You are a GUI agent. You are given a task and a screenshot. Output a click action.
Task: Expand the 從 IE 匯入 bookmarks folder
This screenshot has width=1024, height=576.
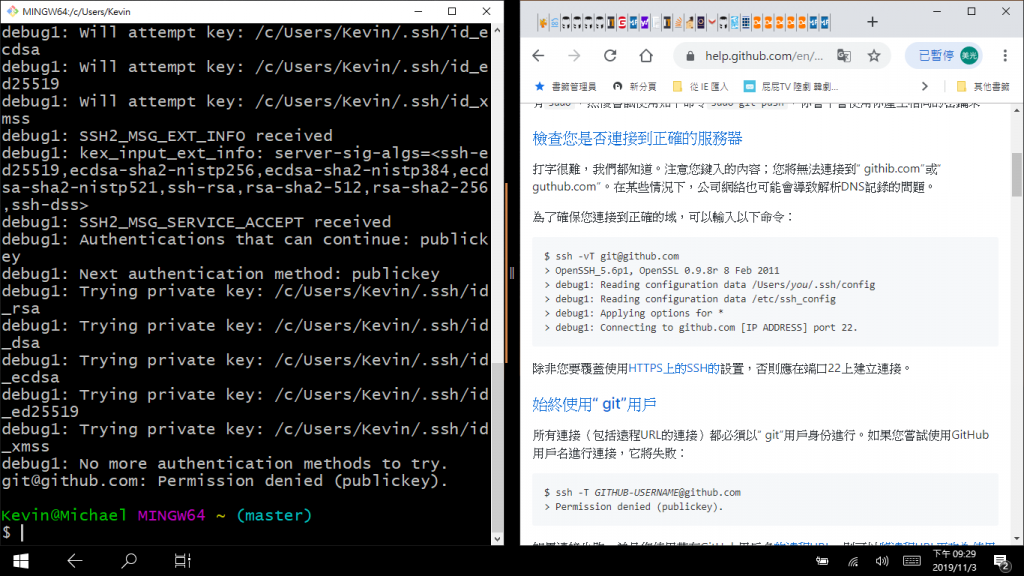click(x=700, y=86)
